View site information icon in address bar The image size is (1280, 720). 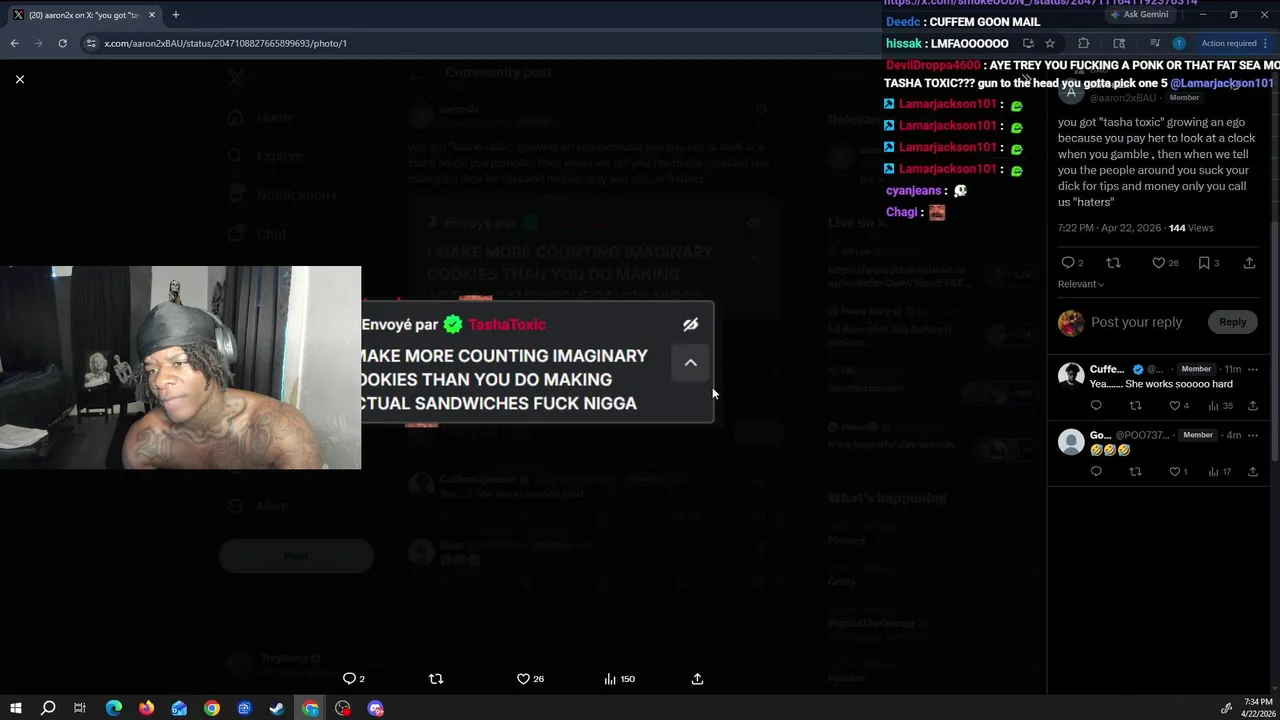click(x=91, y=43)
